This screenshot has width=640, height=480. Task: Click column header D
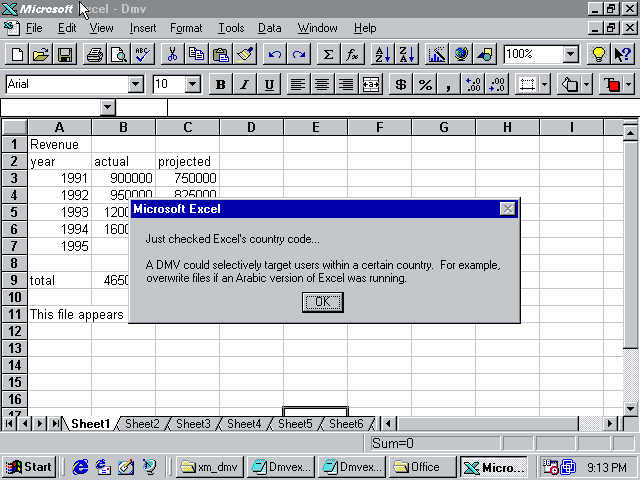click(x=251, y=127)
